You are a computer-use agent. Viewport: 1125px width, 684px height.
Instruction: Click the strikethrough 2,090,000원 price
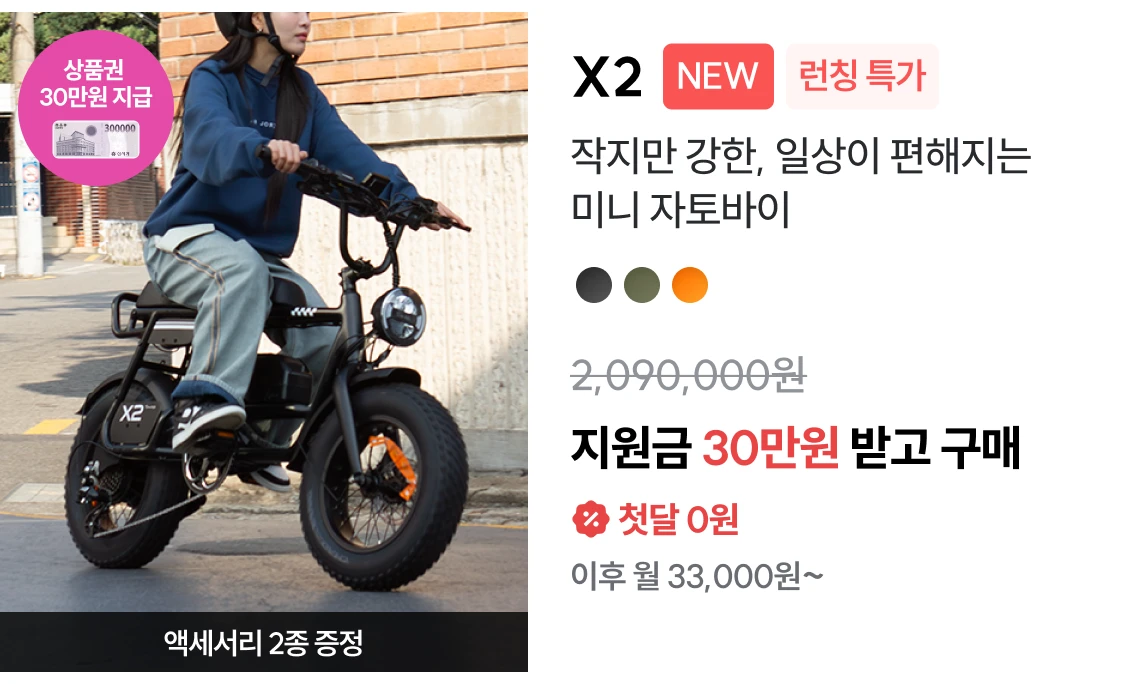[688, 375]
